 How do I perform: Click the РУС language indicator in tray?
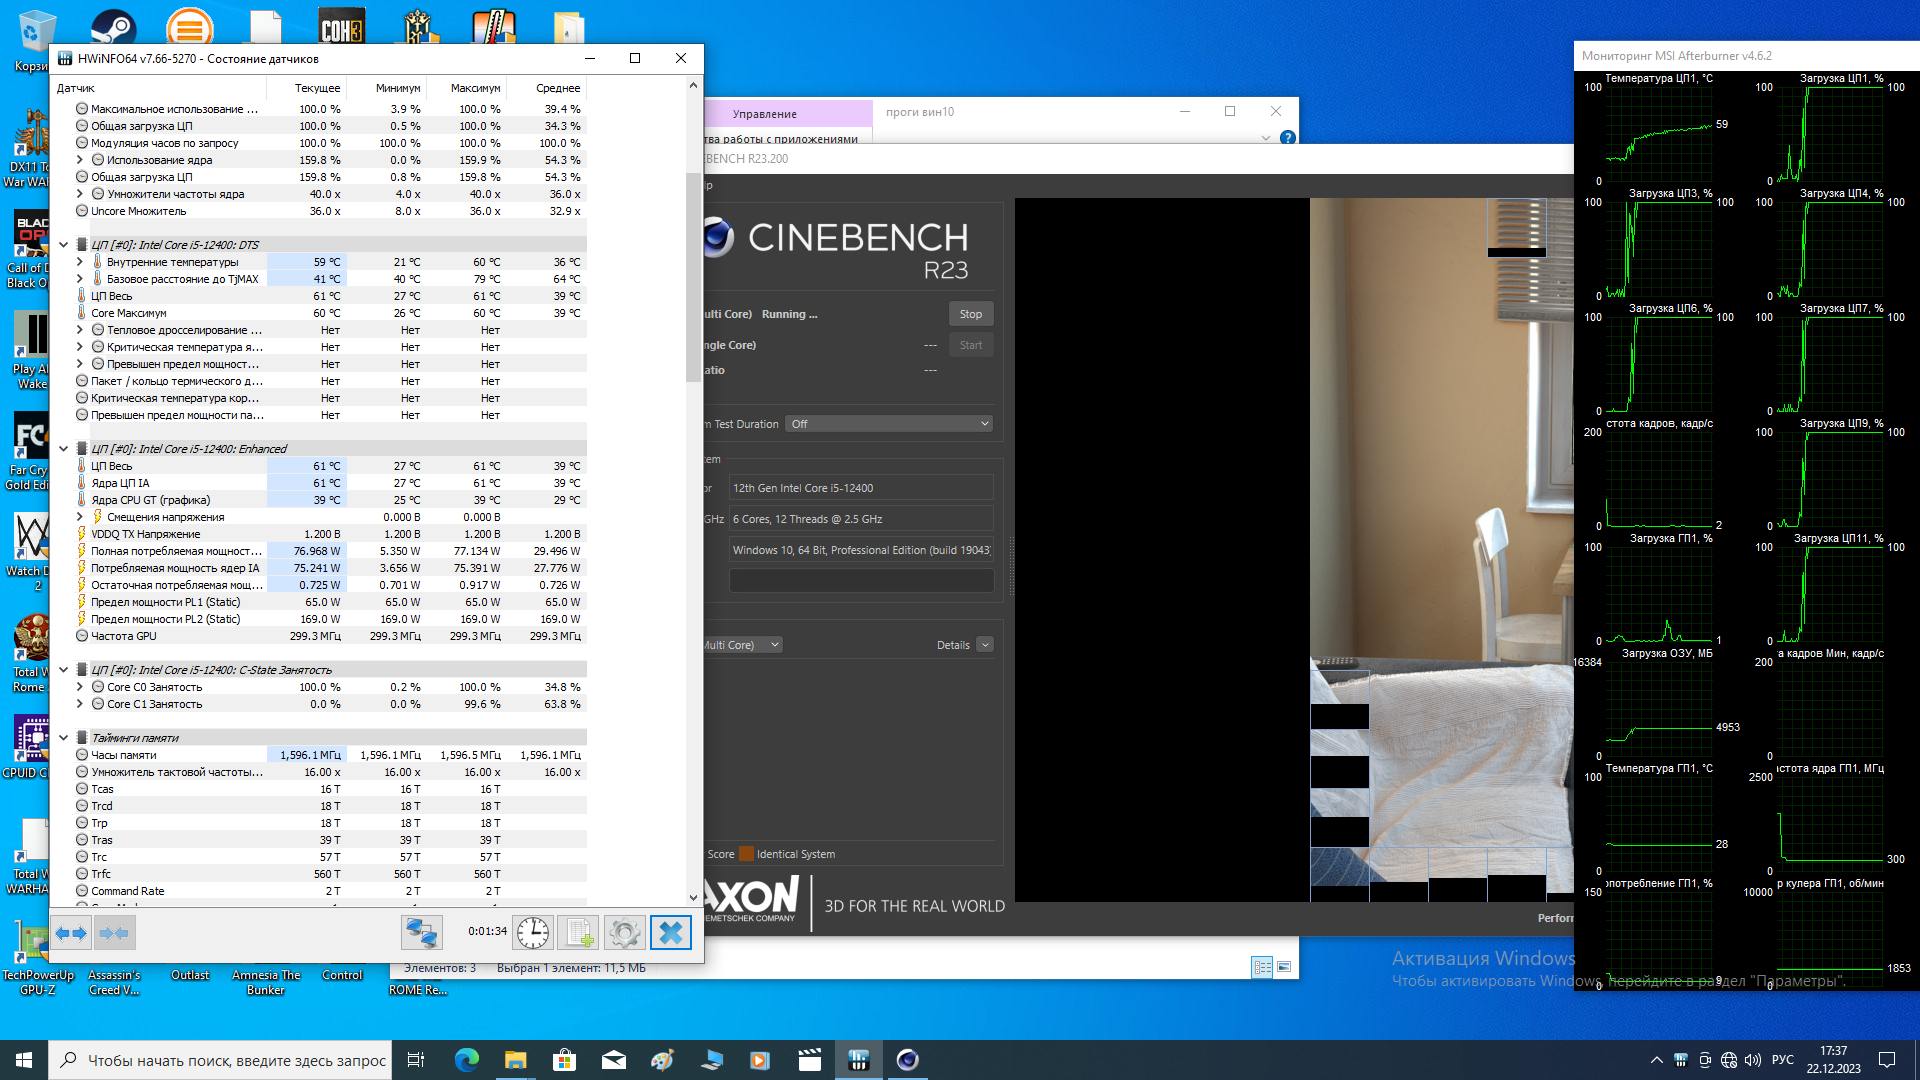[x=1782, y=1060]
